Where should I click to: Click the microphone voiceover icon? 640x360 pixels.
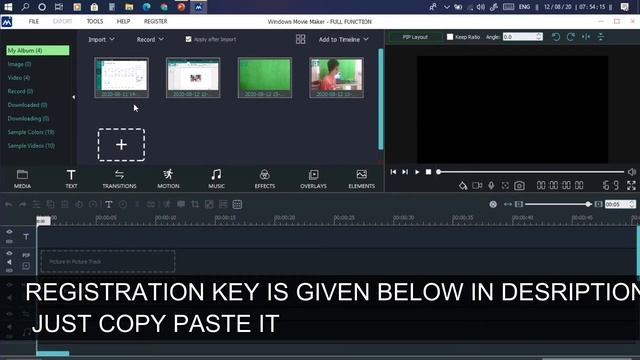[x=491, y=186]
